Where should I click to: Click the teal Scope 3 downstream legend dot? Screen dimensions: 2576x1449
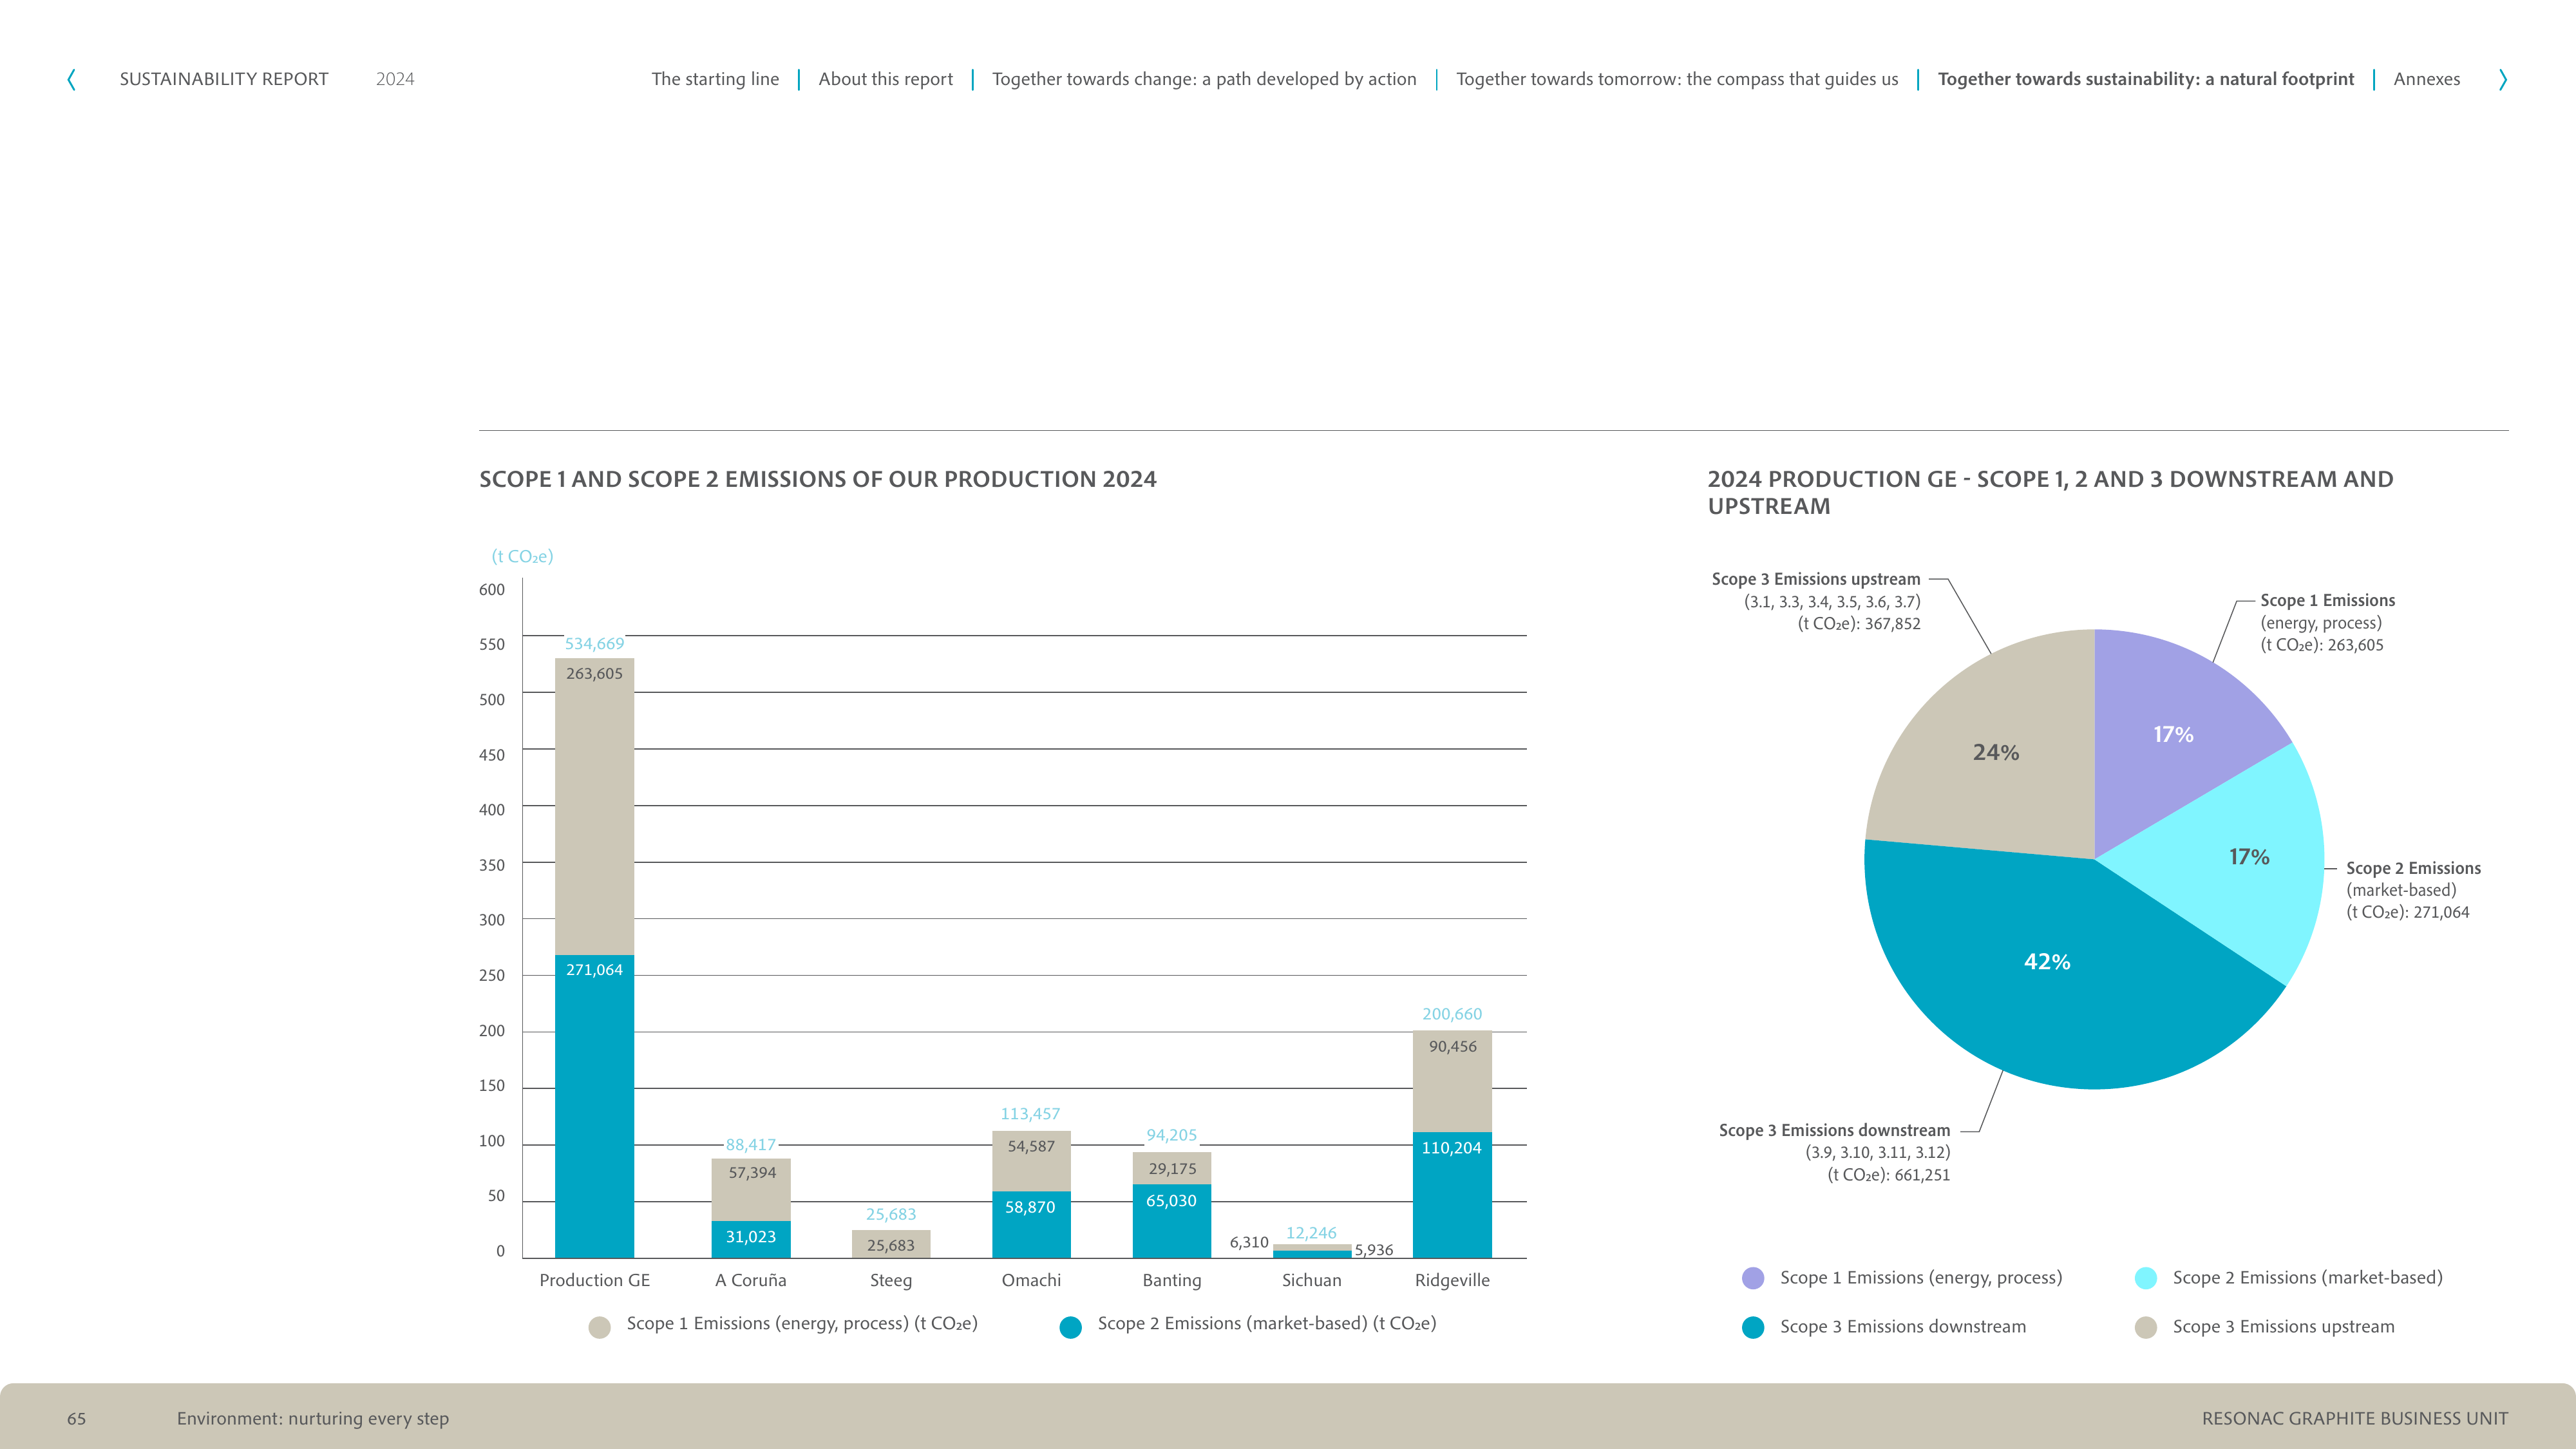point(1753,1327)
